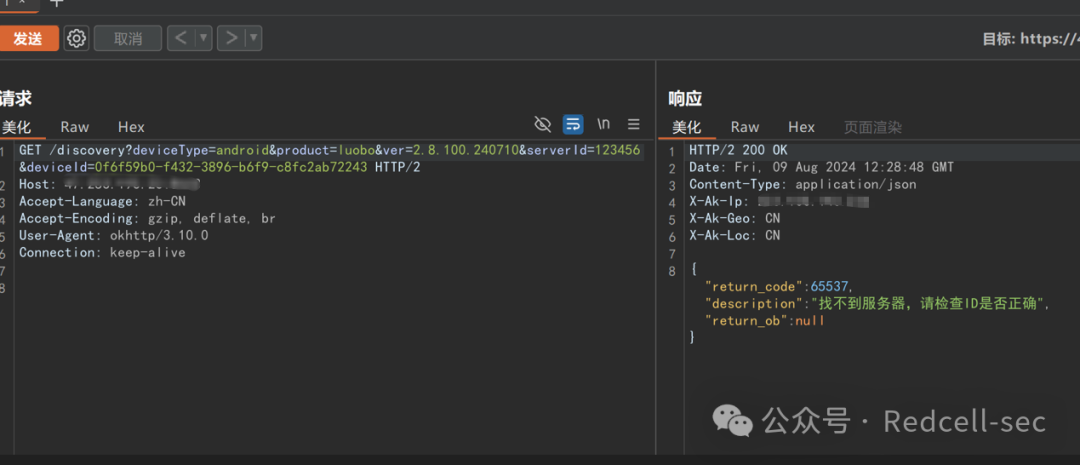
Task: Toggle the \n non-printable characters button
Action: tap(604, 124)
